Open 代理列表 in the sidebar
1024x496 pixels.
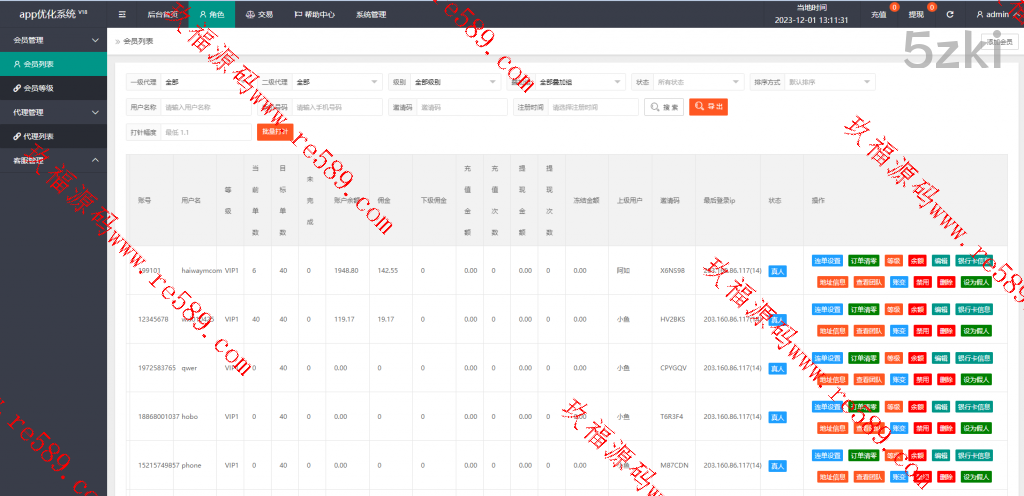(x=40, y=136)
